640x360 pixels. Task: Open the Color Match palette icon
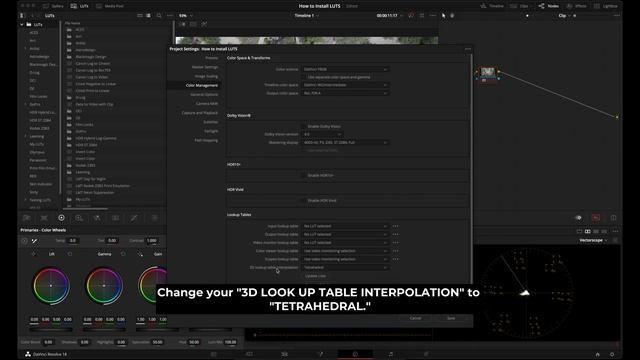tap(44, 218)
